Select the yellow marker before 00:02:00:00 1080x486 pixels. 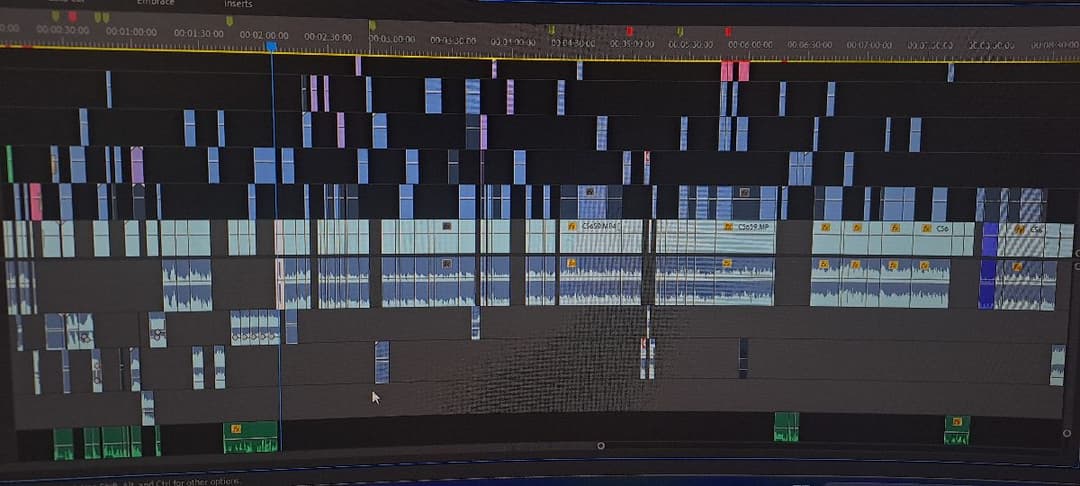pos(229,21)
